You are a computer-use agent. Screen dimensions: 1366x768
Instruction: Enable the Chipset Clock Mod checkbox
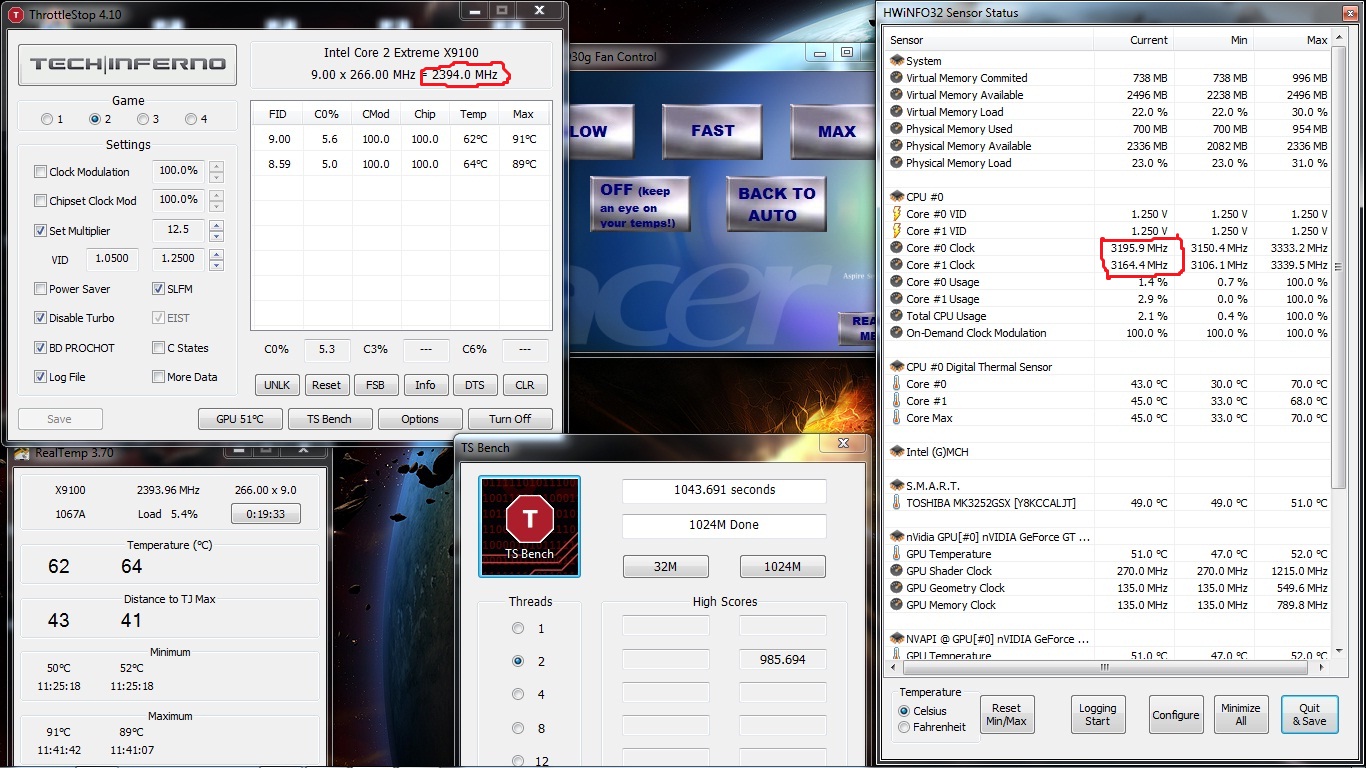[41, 201]
